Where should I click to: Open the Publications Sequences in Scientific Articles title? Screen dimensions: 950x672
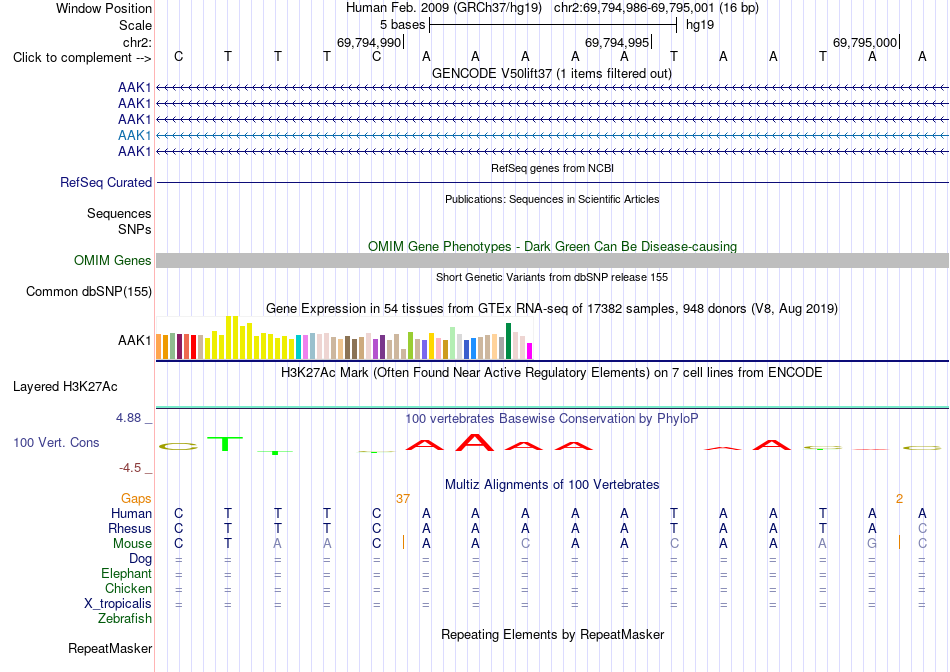coord(552,199)
